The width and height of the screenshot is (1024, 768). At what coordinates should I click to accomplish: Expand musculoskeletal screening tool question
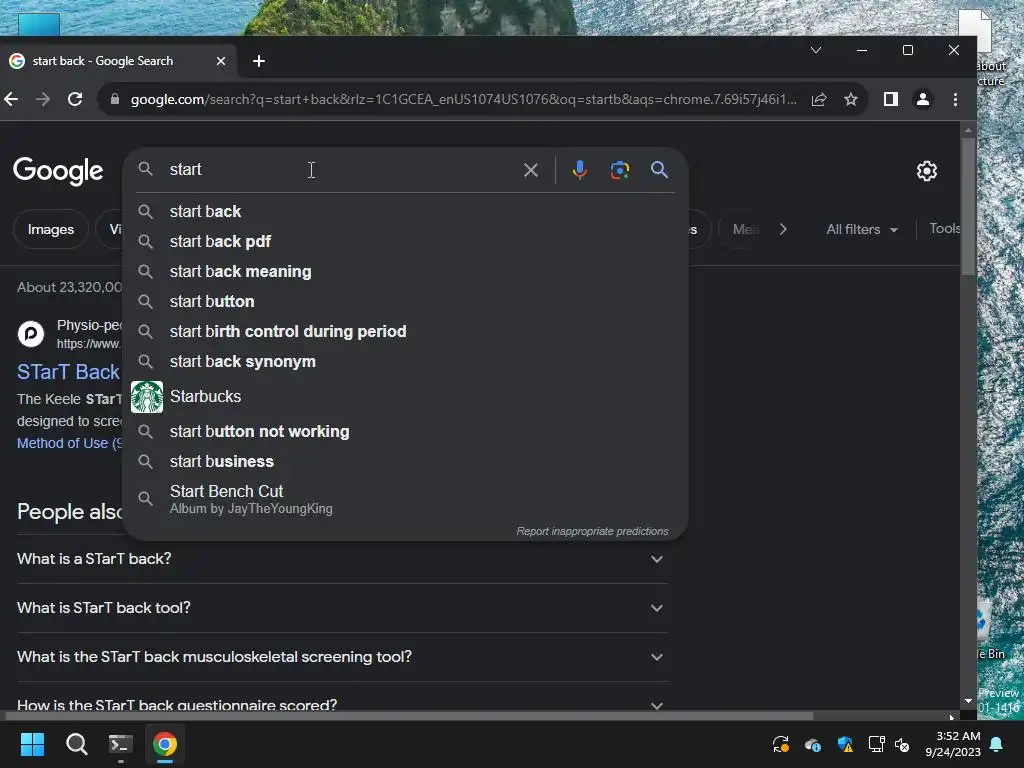(342, 657)
